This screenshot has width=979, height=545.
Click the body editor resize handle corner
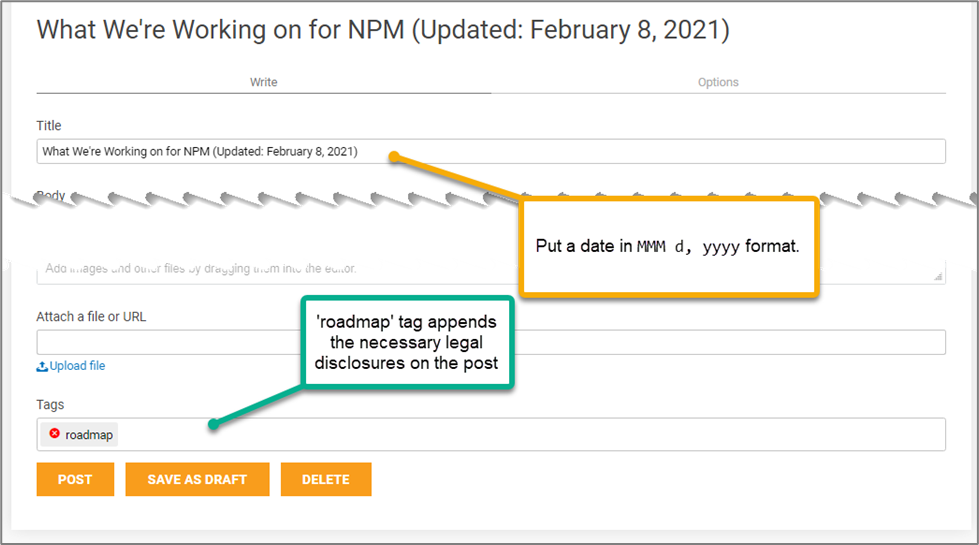(938, 277)
